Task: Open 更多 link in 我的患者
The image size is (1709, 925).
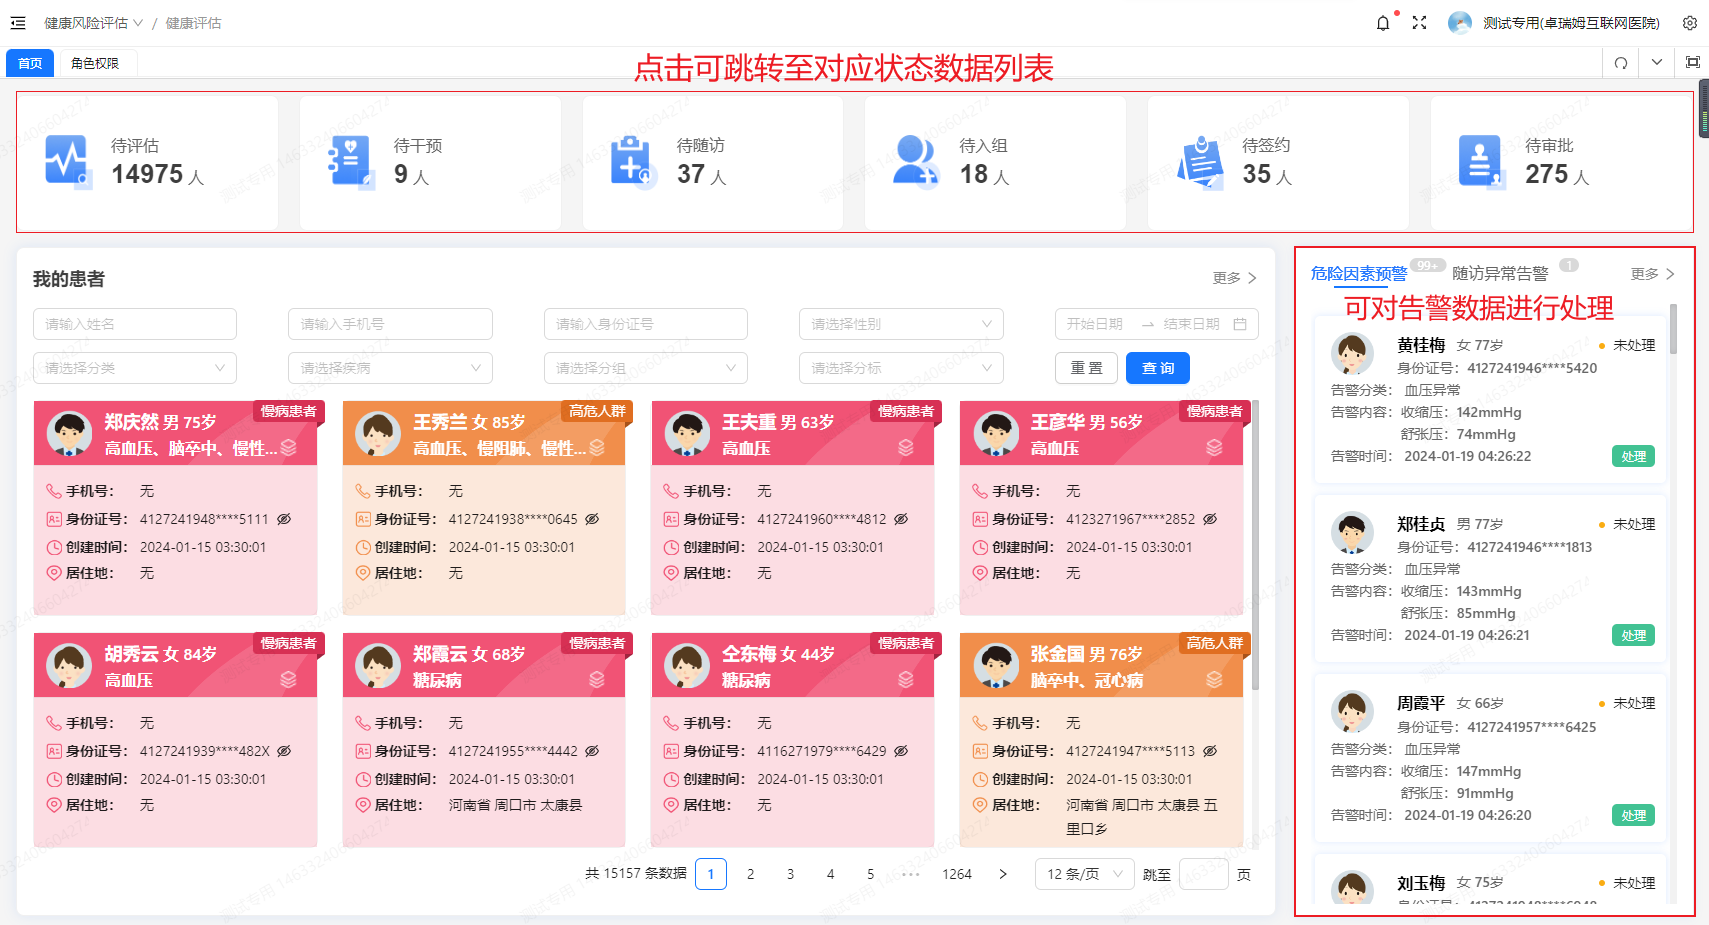Action: pyautogui.click(x=1234, y=278)
